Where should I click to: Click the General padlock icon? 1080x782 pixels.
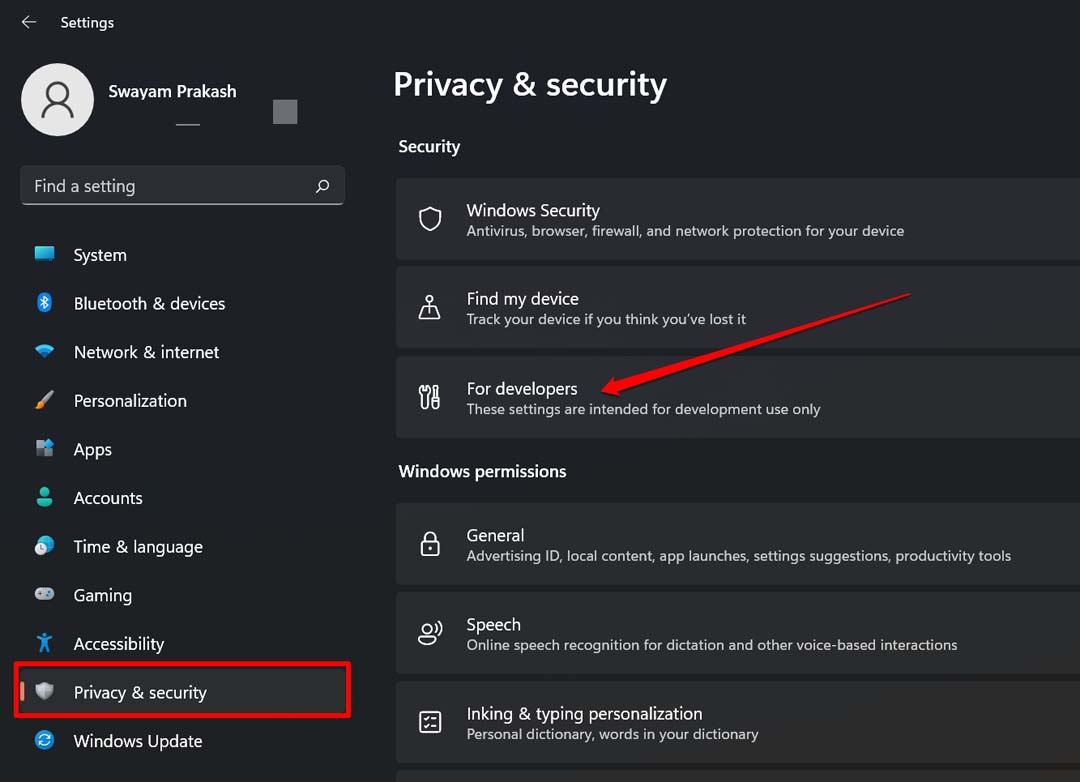click(430, 544)
